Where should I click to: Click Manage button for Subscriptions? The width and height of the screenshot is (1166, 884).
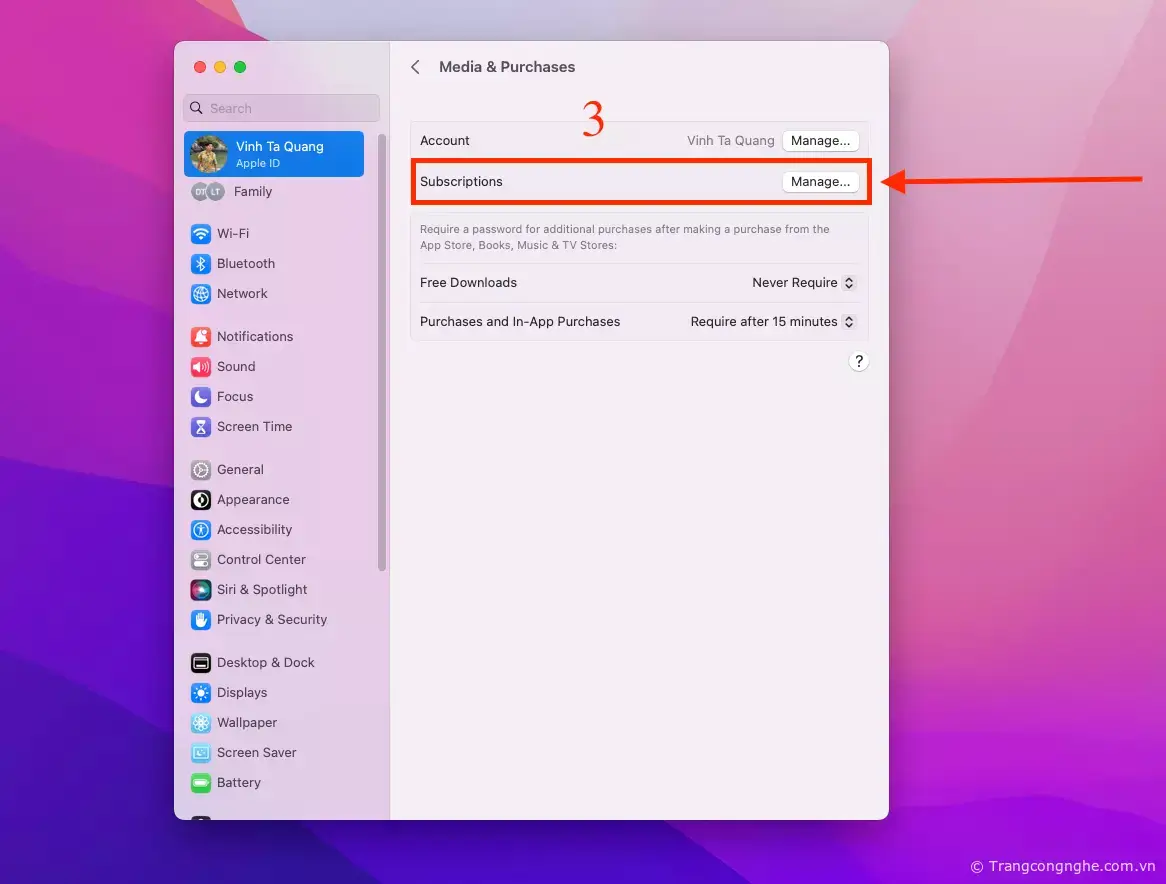coord(820,182)
